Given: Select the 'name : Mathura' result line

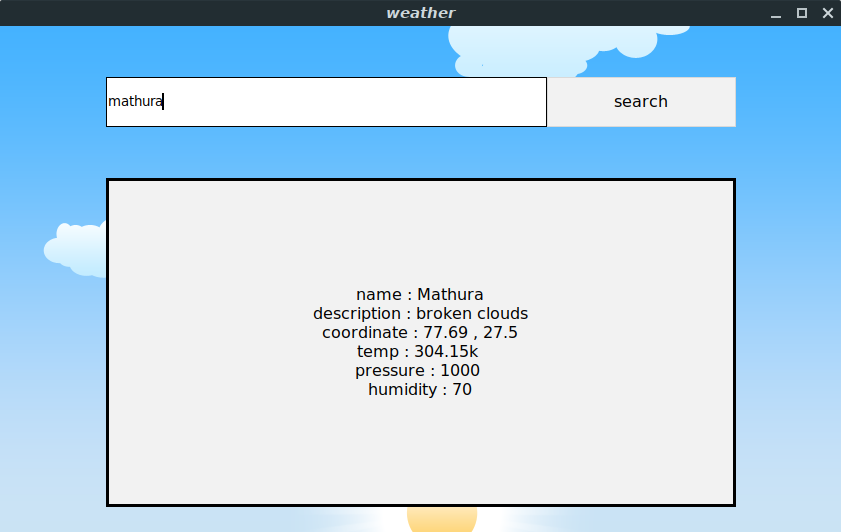Looking at the screenshot, I should click(420, 294).
